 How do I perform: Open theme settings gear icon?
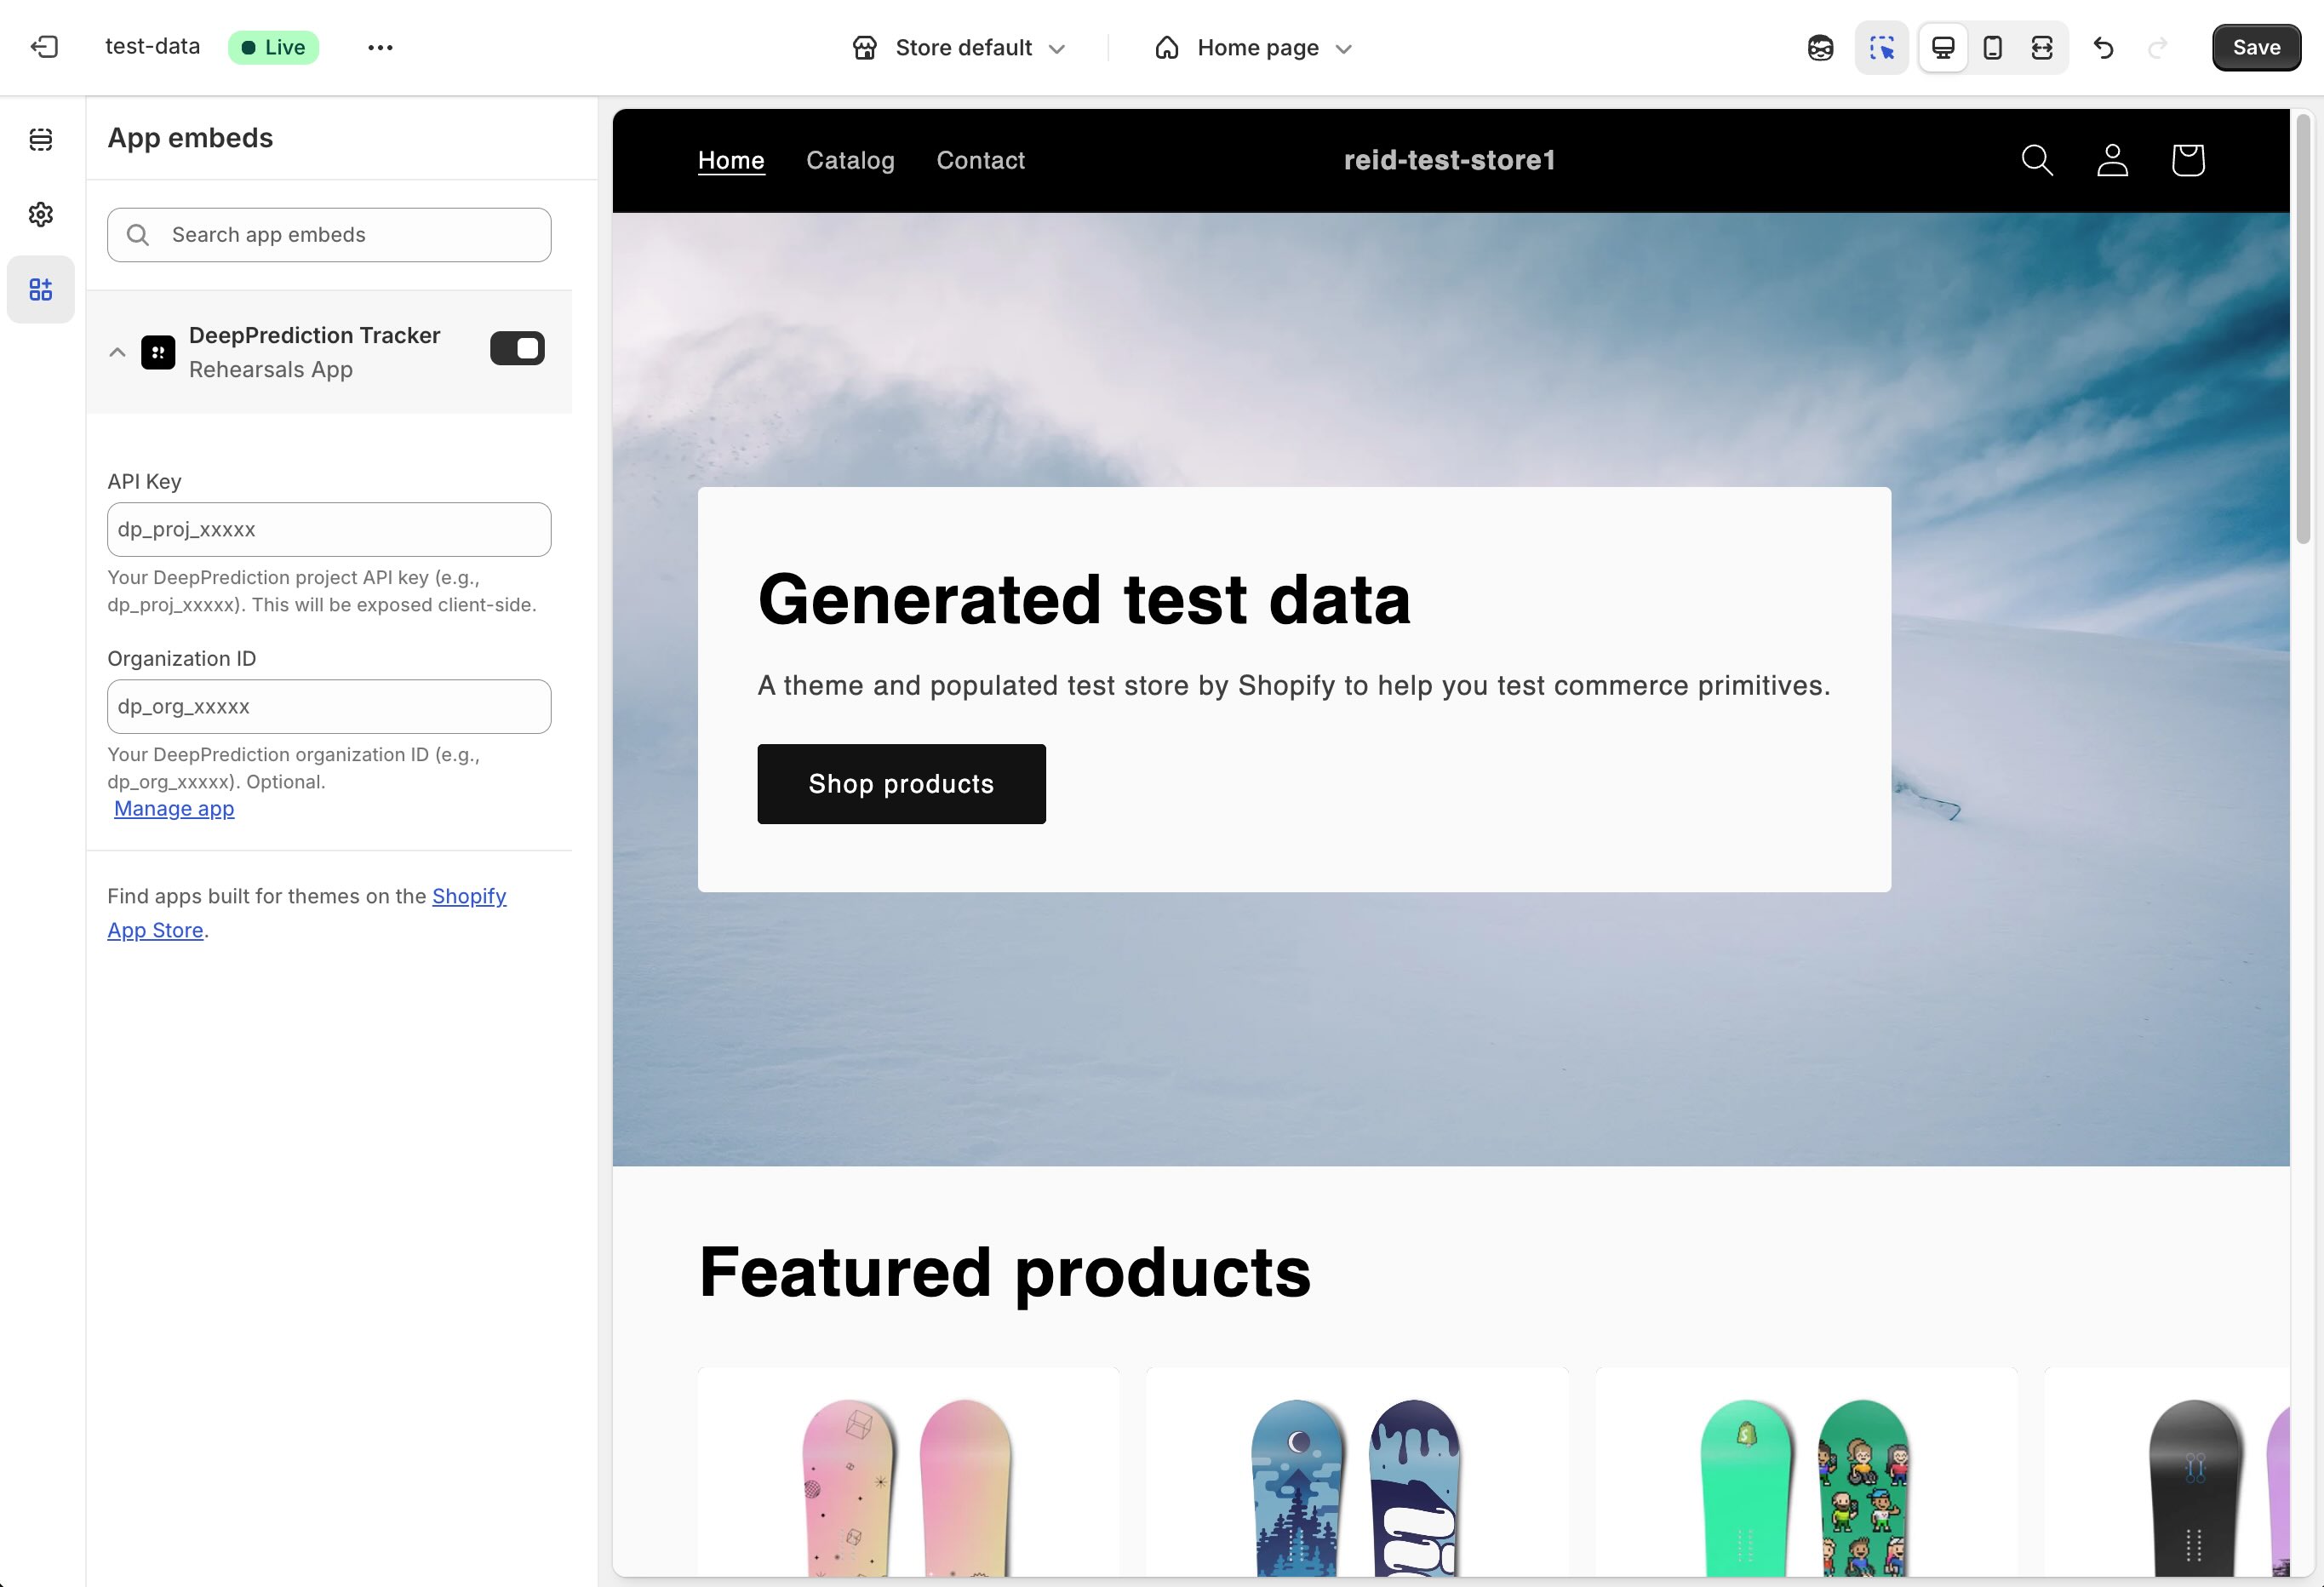click(x=41, y=214)
